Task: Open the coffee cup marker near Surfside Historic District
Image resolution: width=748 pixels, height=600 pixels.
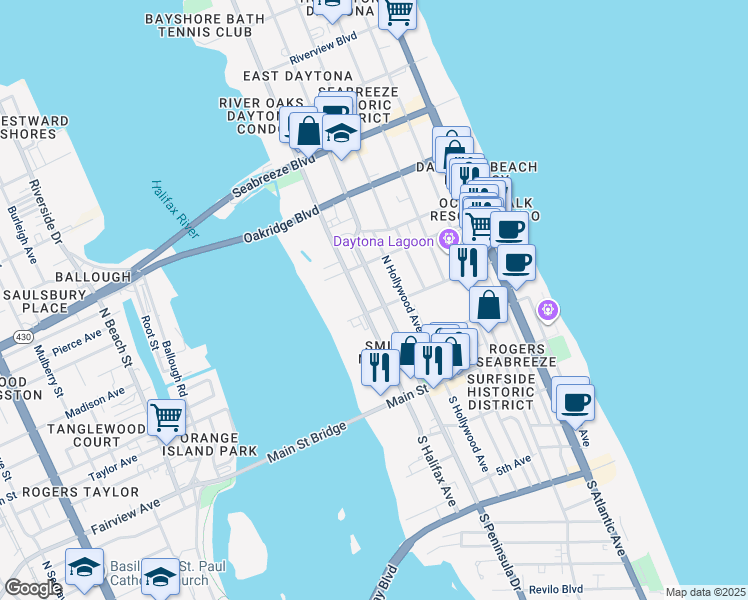Action: click(575, 404)
